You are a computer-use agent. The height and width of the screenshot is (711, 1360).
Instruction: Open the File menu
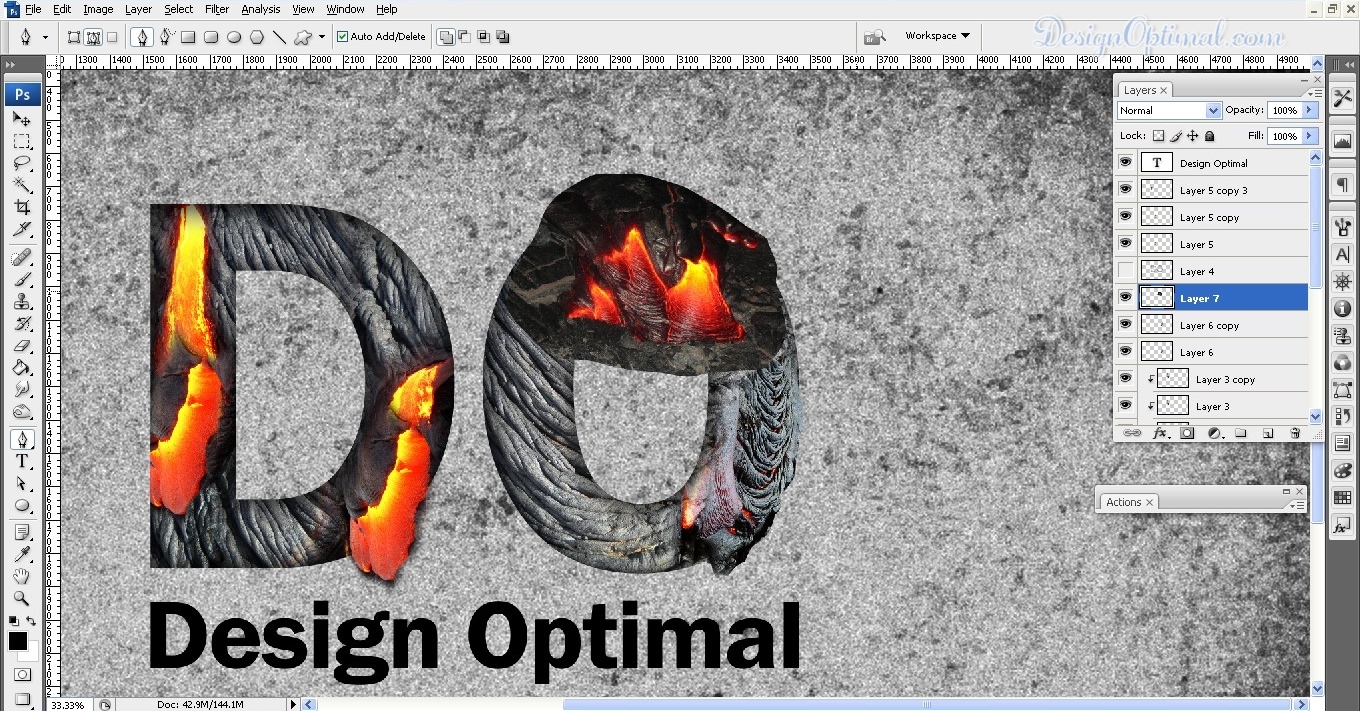(x=33, y=9)
